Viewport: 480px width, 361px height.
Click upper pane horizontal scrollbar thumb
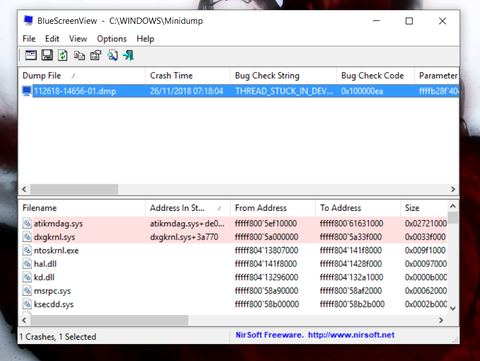[74, 189]
